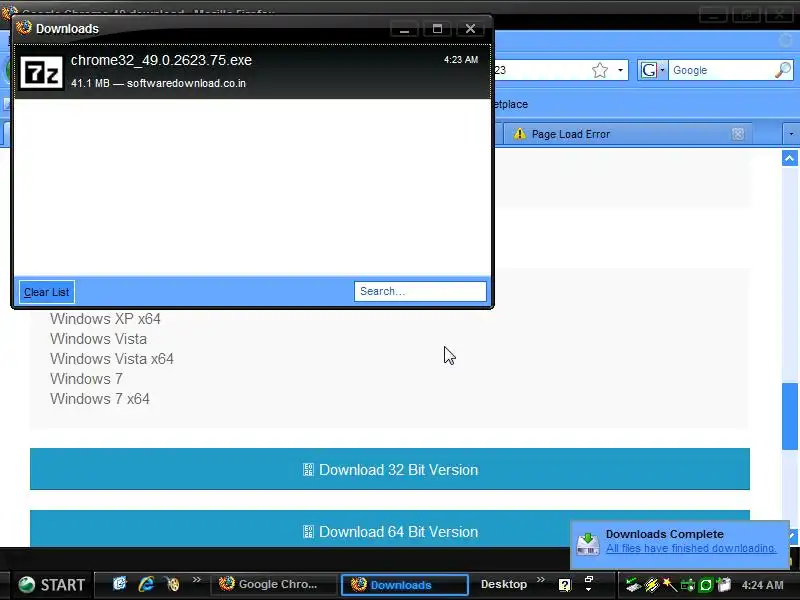Focus the Google search box in Firefox
The height and width of the screenshot is (600, 800).
click(721, 70)
